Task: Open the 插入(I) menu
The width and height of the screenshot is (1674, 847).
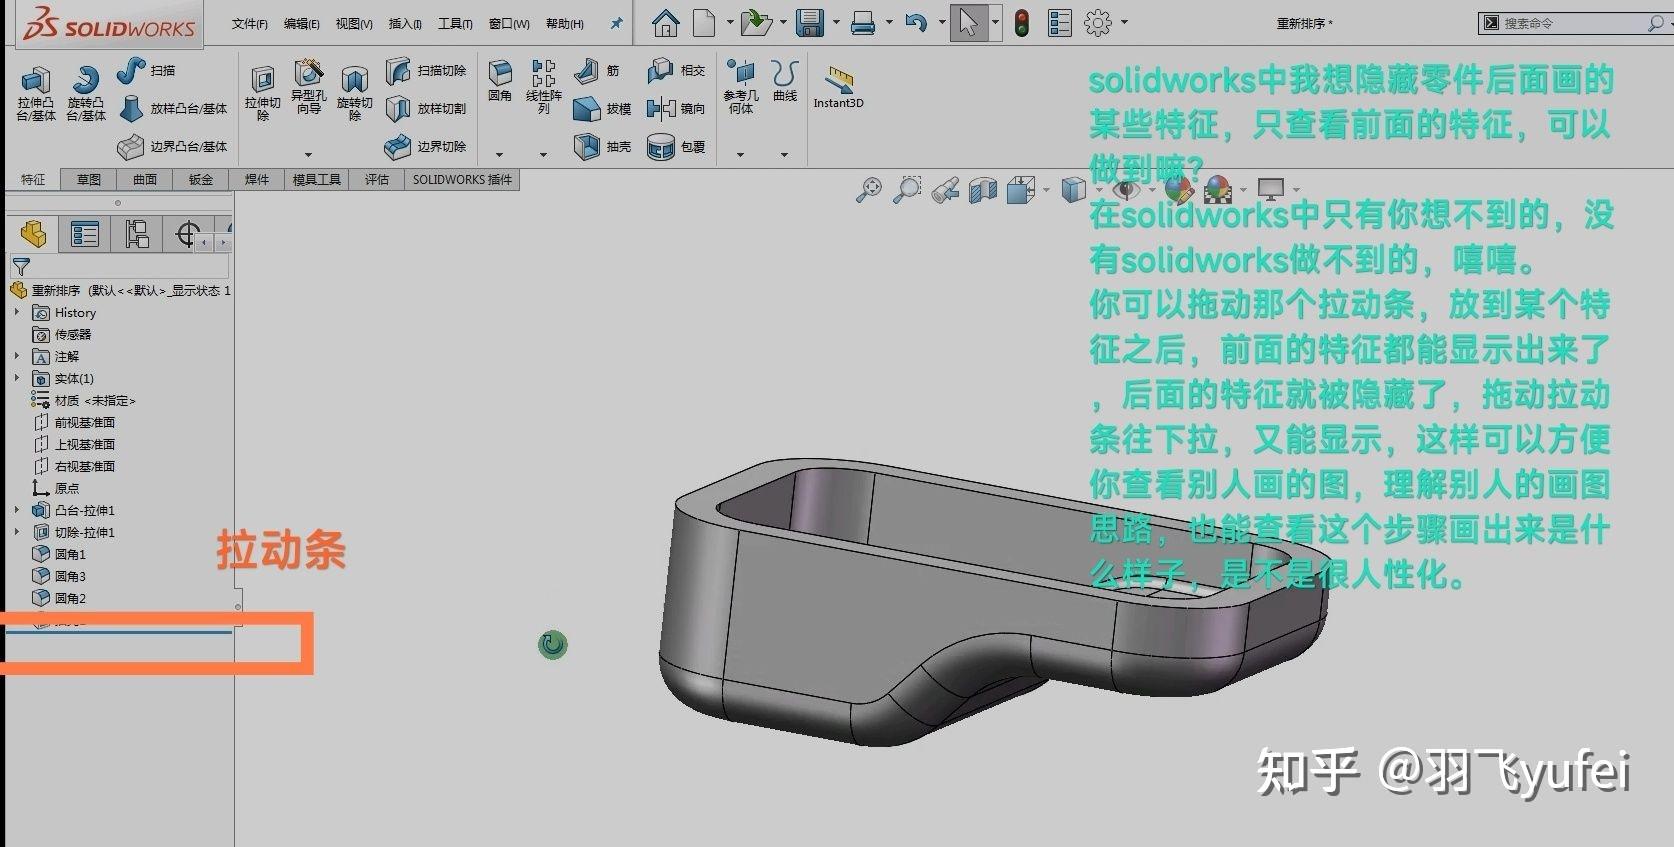Action: (x=405, y=24)
